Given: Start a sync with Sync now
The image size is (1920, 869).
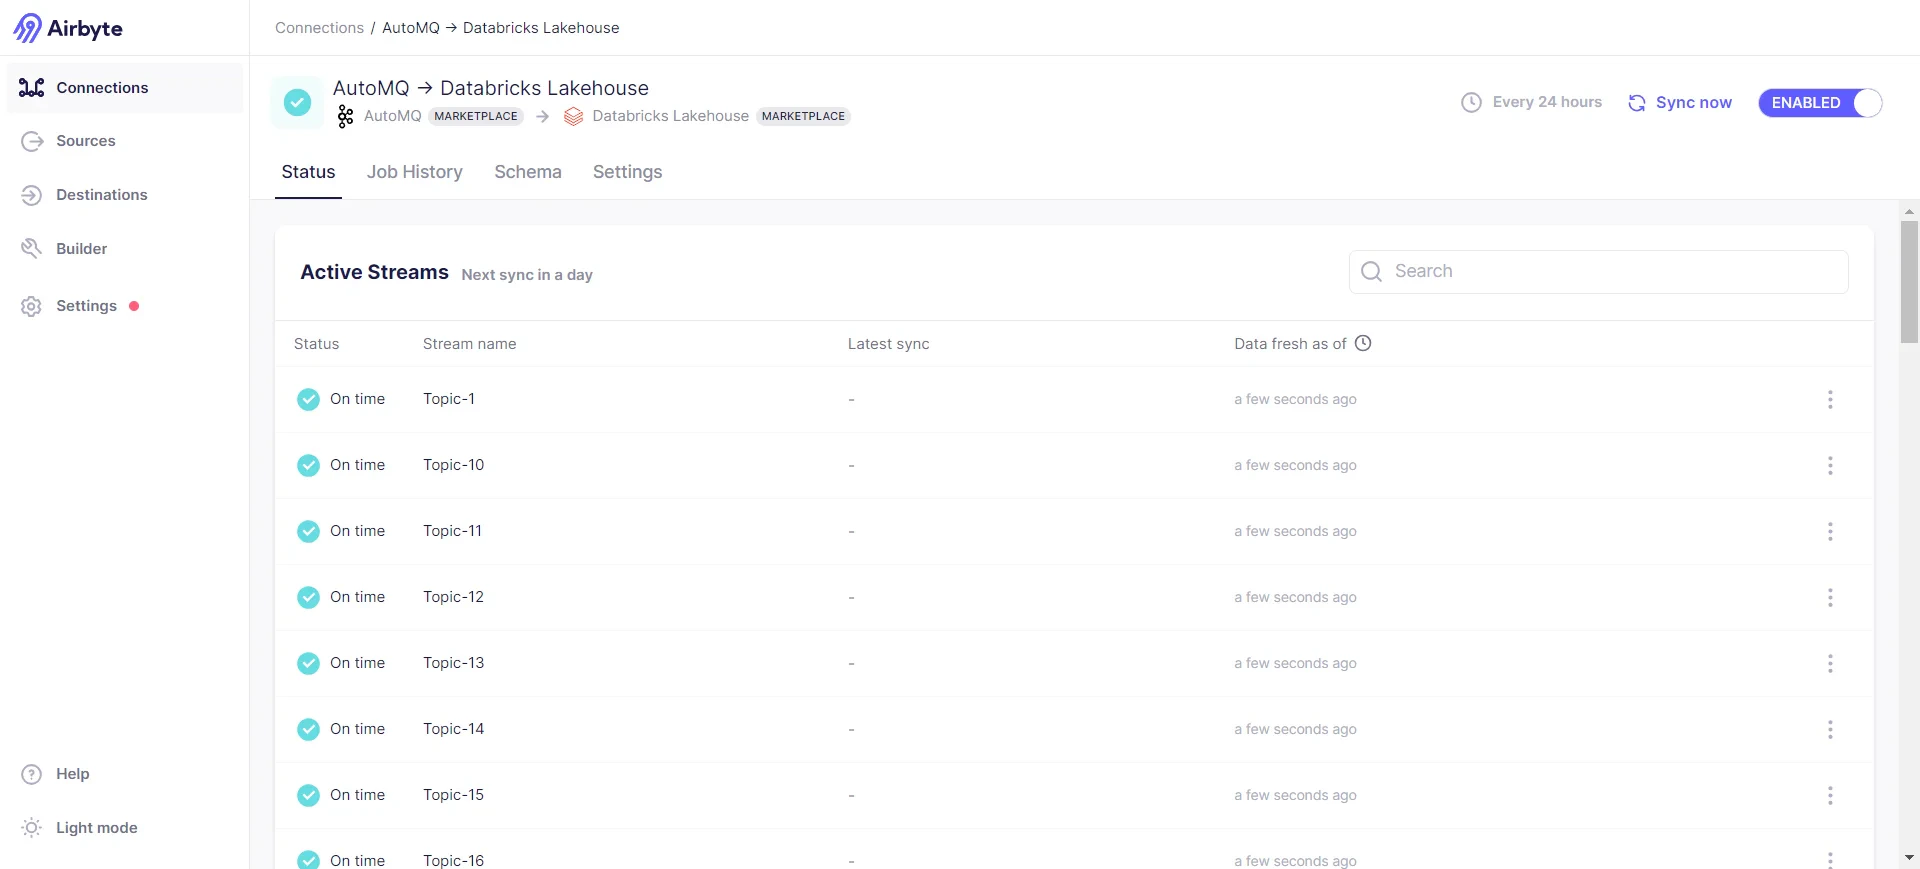Looking at the screenshot, I should pyautogui.click(x=1680, y=102).
